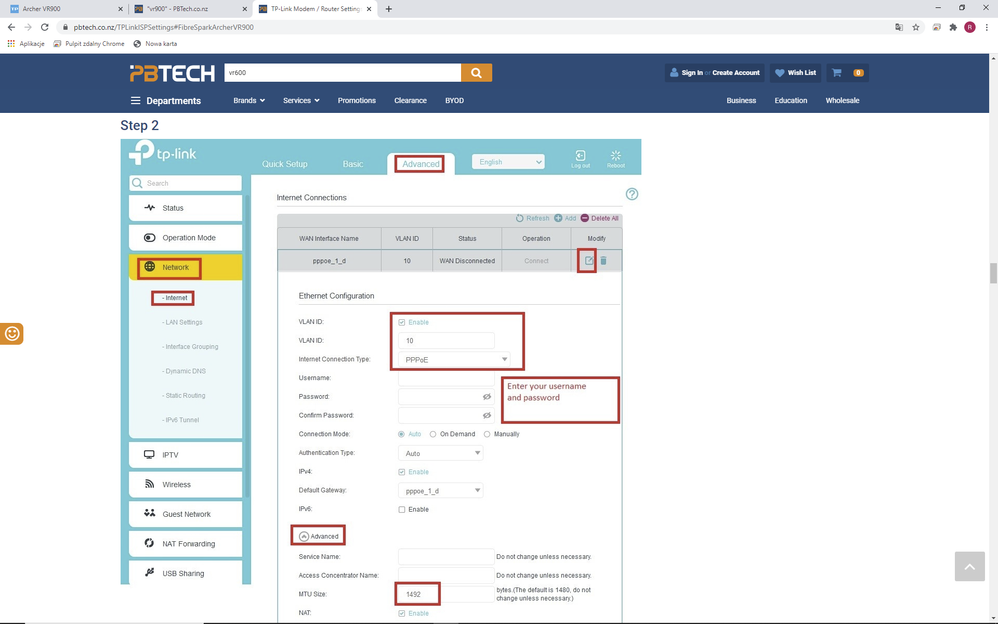Image resolution: width=998 pixels, height=624 pixels.
Task: Click the orange smiley feedback icon
Action: pyautogui.click(x=12, y=334)
